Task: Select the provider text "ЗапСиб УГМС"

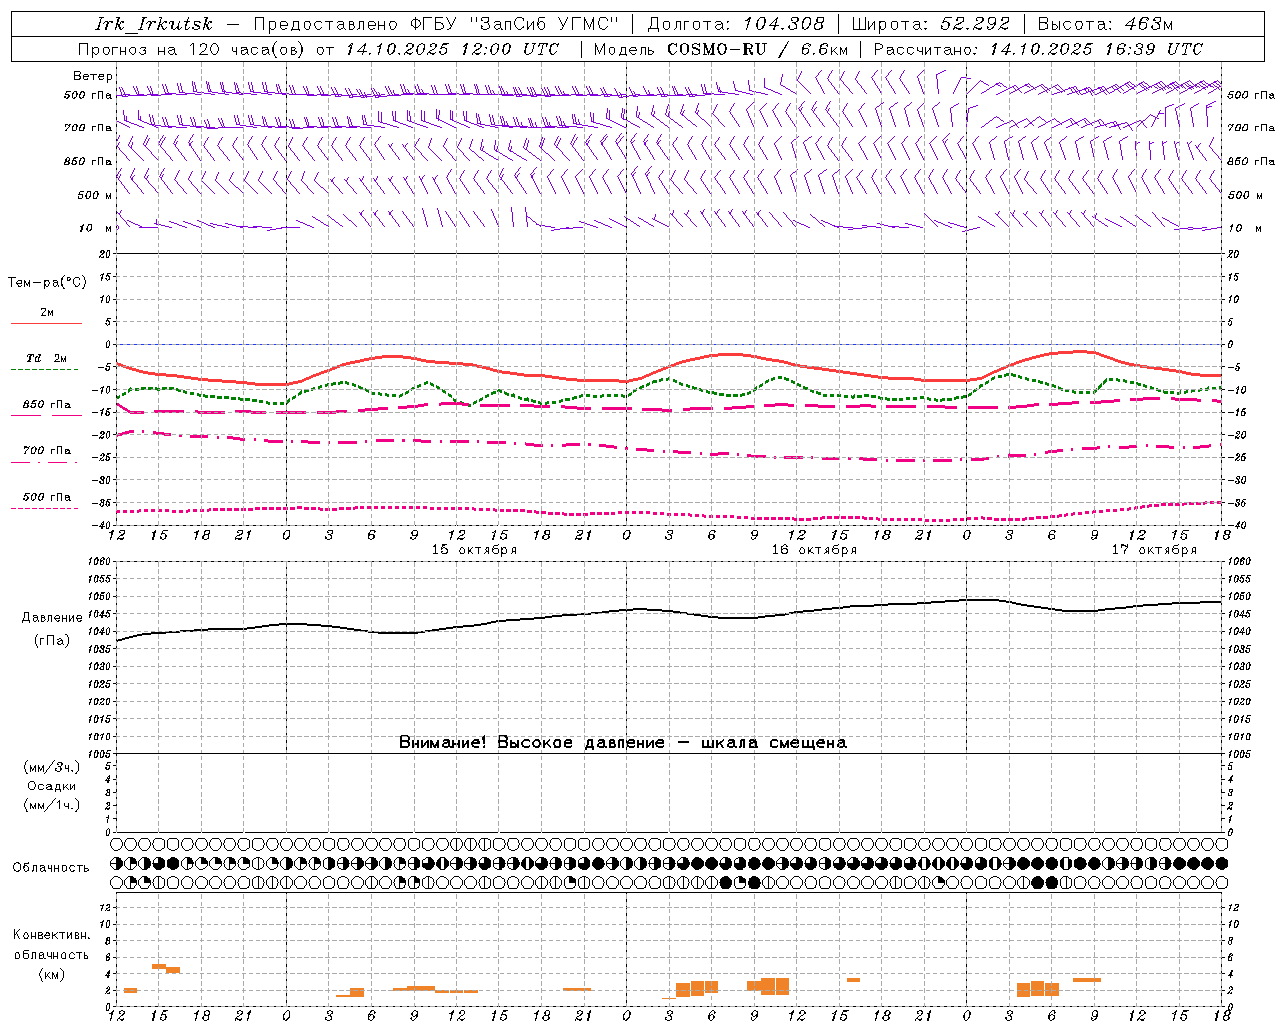Action: tap(545, 24)
